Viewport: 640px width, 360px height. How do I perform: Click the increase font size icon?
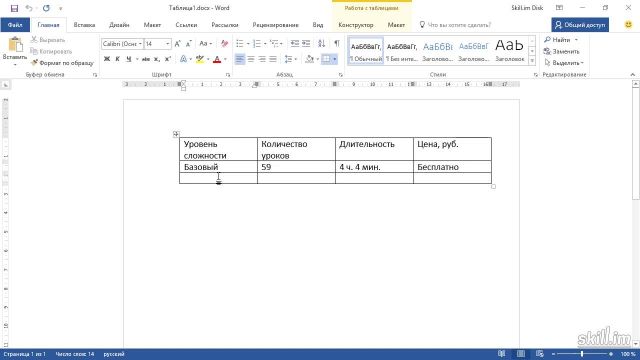178,43
